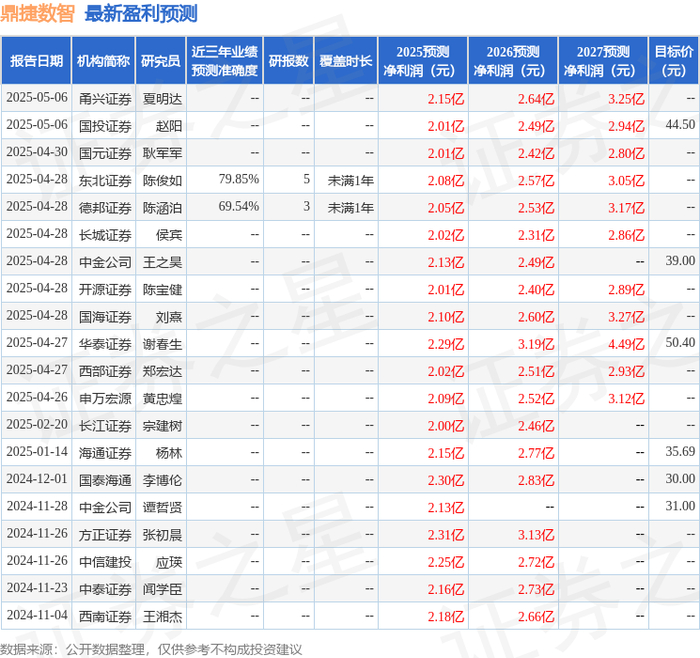Screen dimensions: 700x658
Task: Click date 2025-02-20
Action: (x=37, y=424)
